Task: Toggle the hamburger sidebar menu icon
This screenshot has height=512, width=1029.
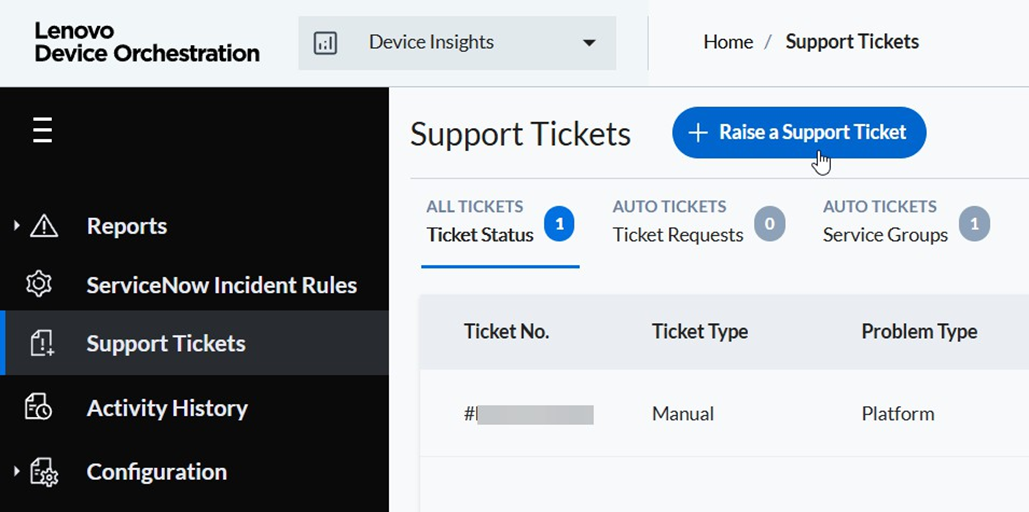Action: coord(42,130)
